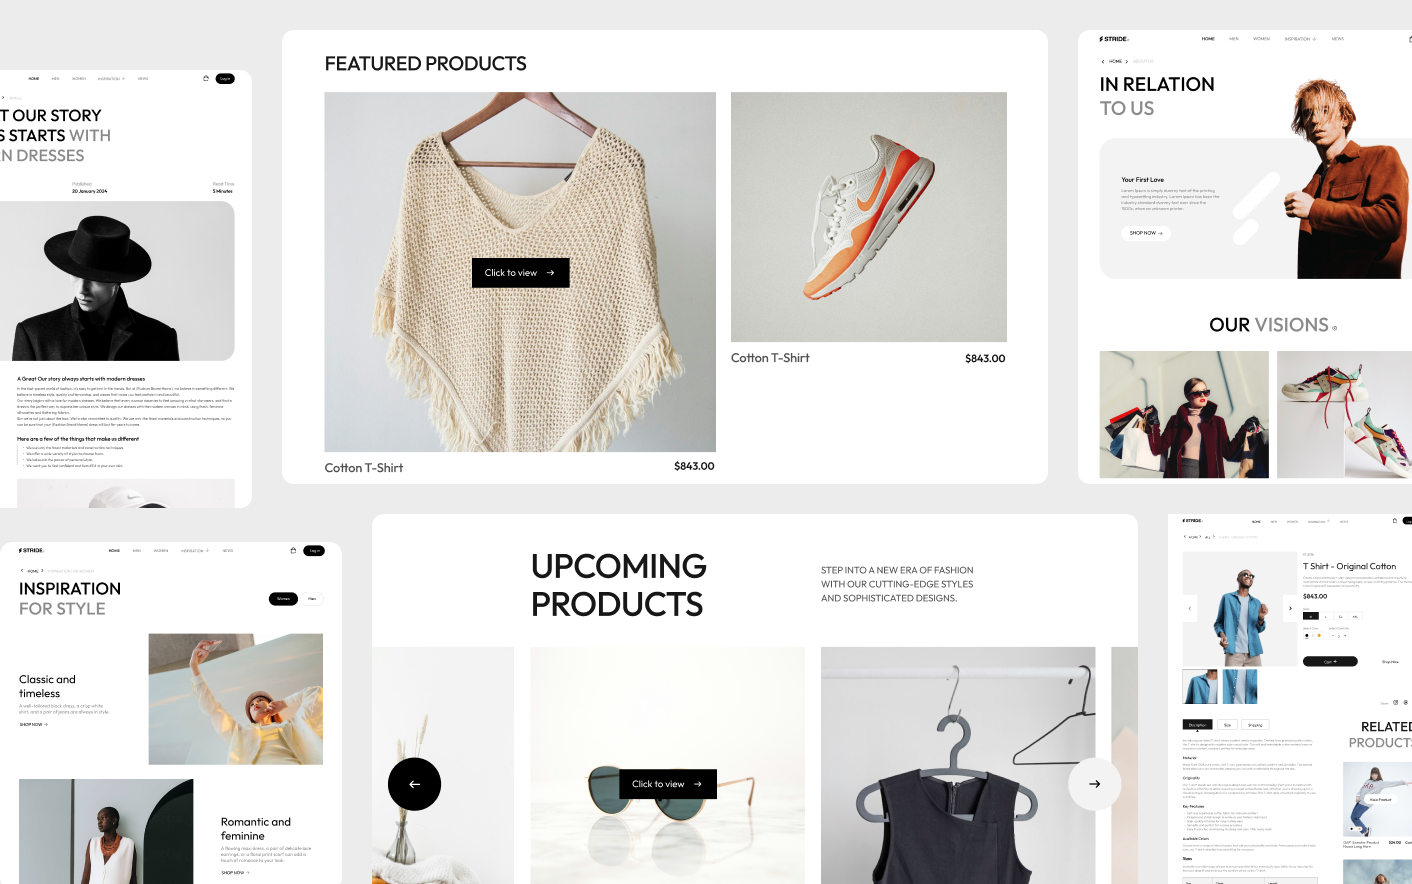Screen dimensions: 1412x884
Task: Open the News menu item on About Us page
Action: coord(1338,39)
